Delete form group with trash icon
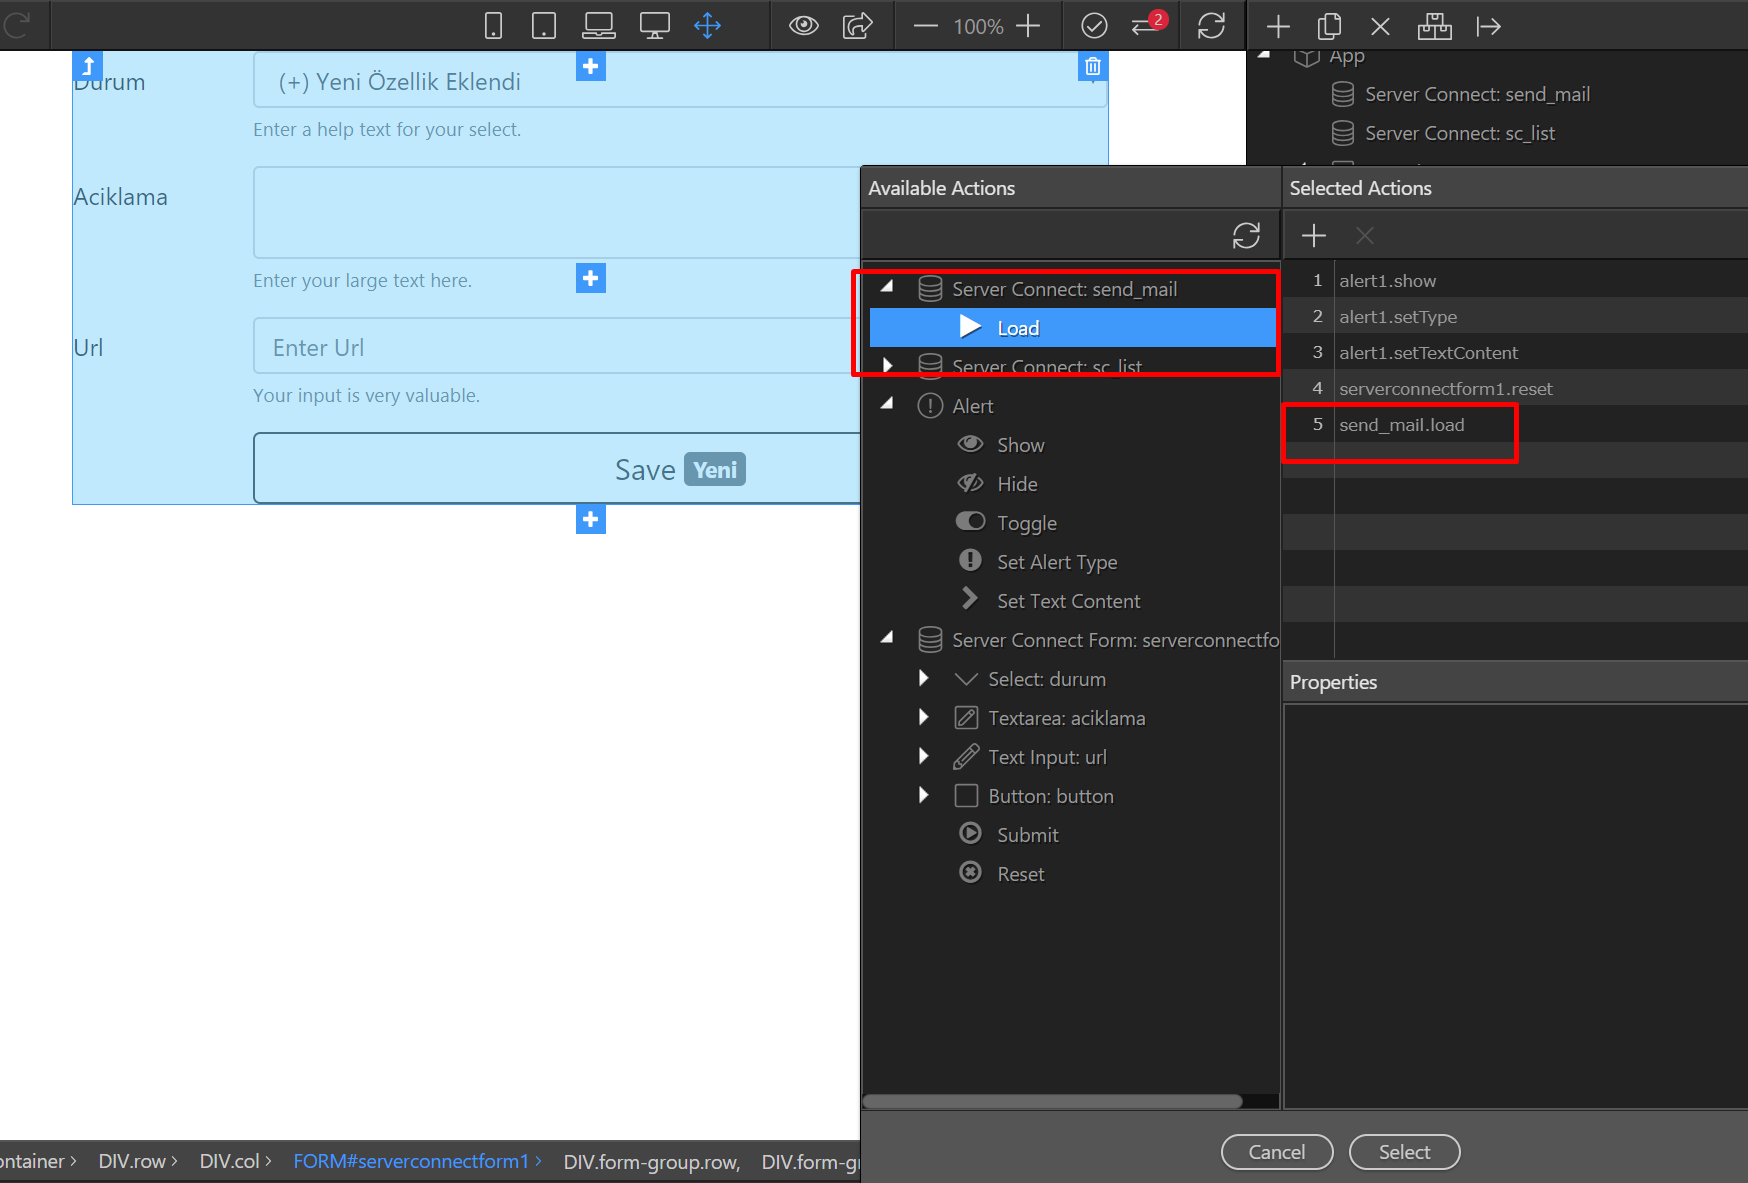This screenshot has width=1748, height=1183. 1093,66
